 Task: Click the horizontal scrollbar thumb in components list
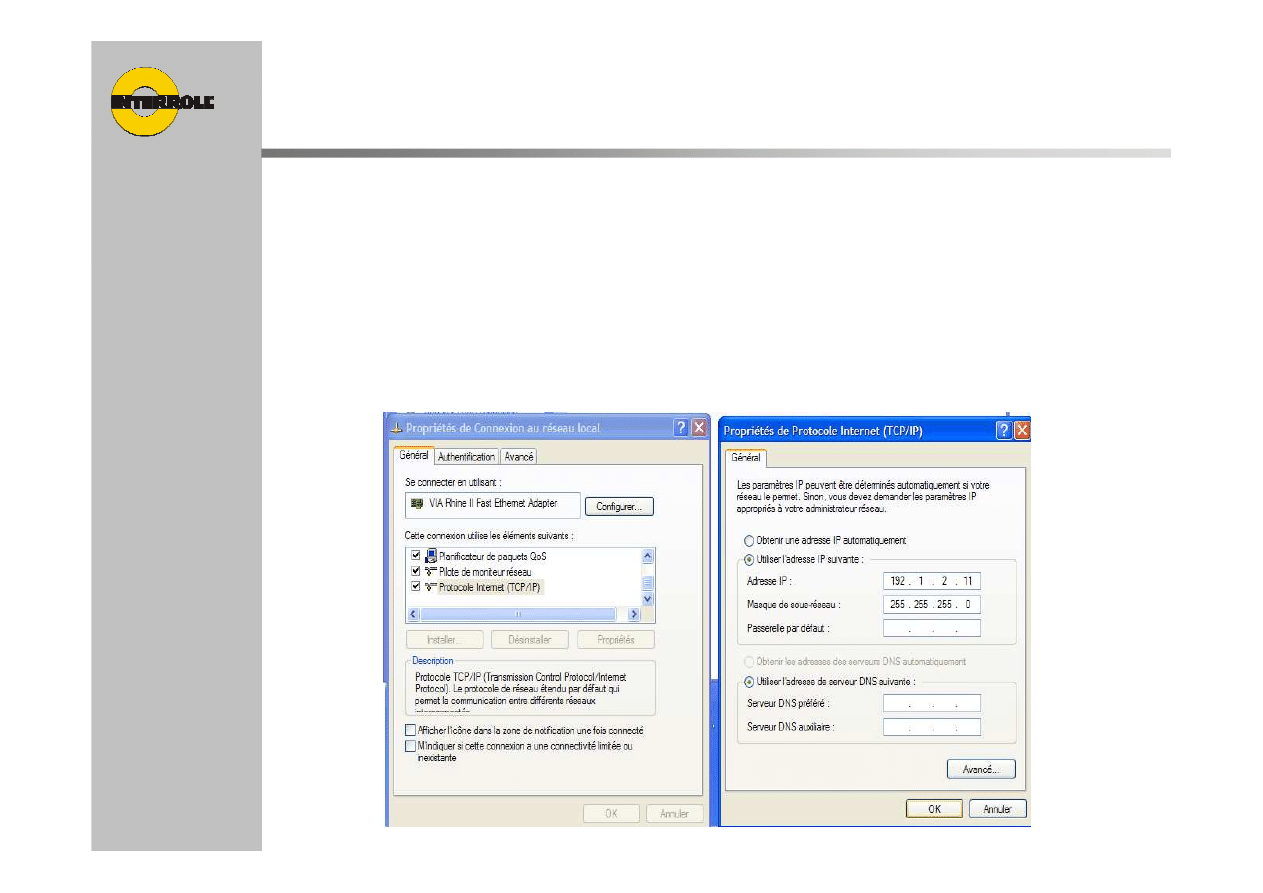tap(517, 614)
